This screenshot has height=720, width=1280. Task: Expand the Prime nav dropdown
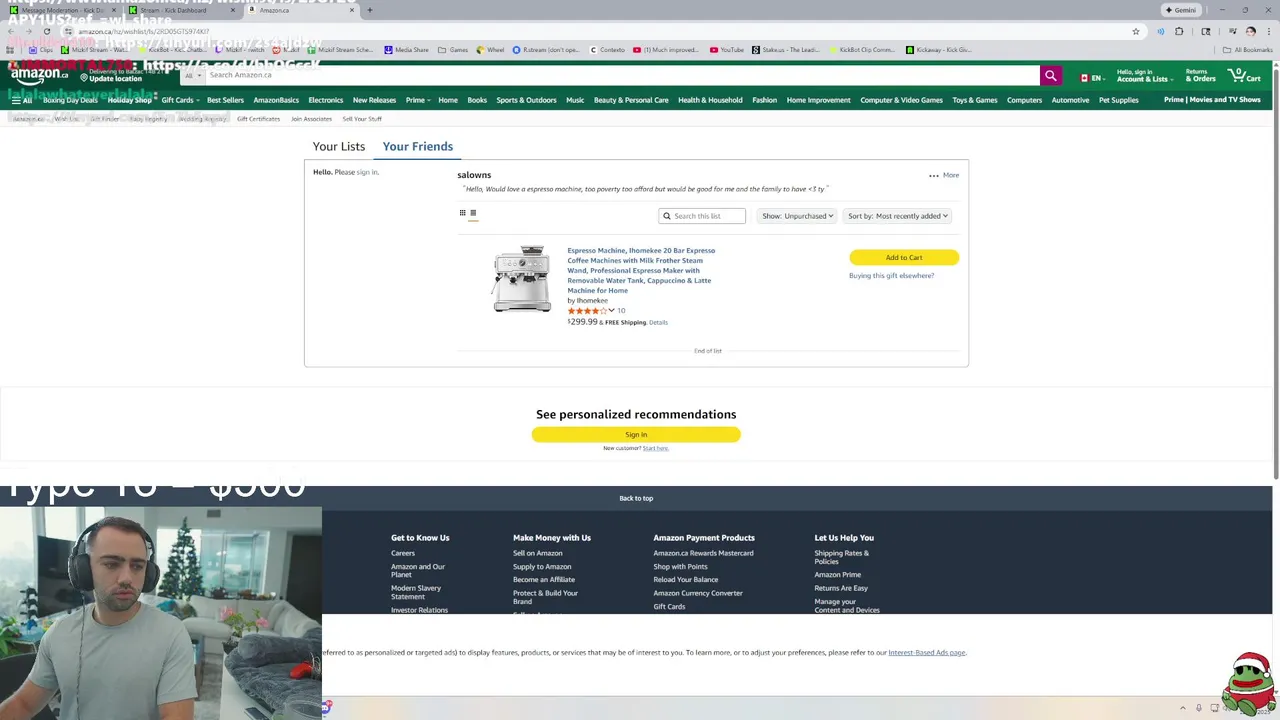417,100
